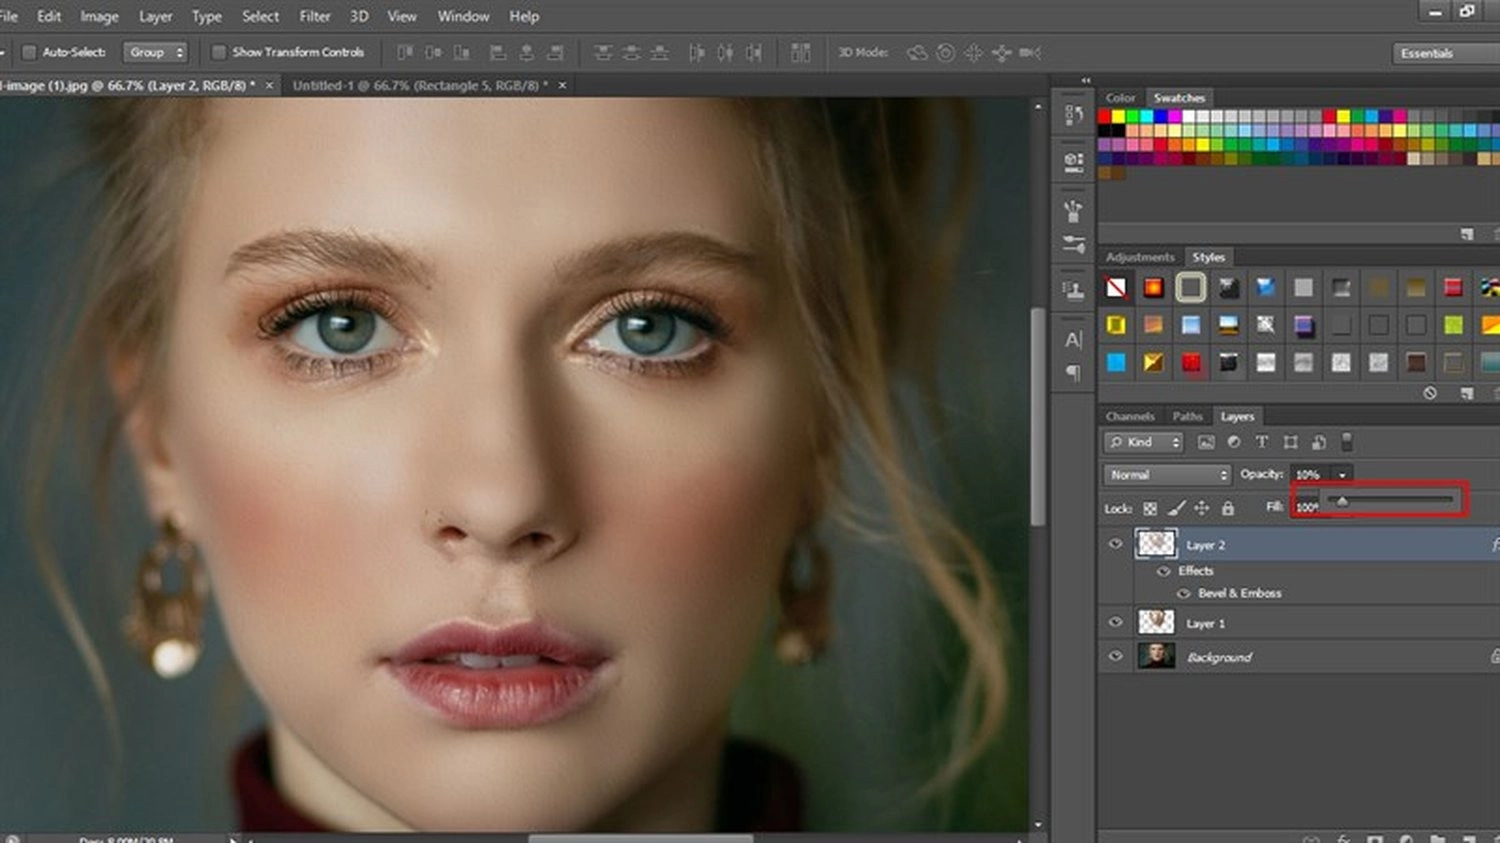Click the Align vertical centers icon
Screen dimensions: 1500x843
pos(433,52)
